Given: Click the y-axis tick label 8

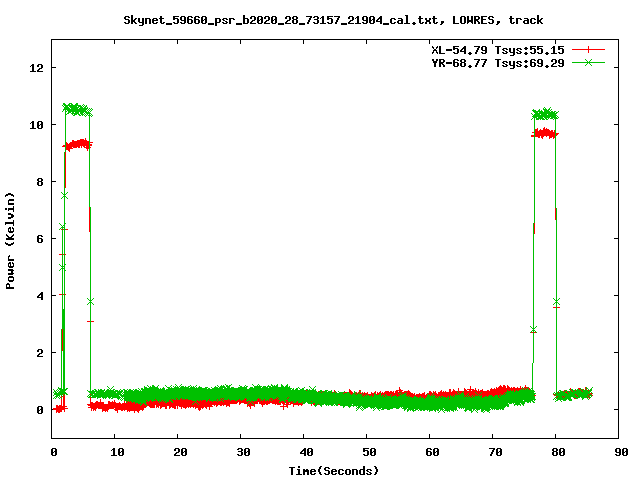Looking at the screenshot, I should [40, 182].
